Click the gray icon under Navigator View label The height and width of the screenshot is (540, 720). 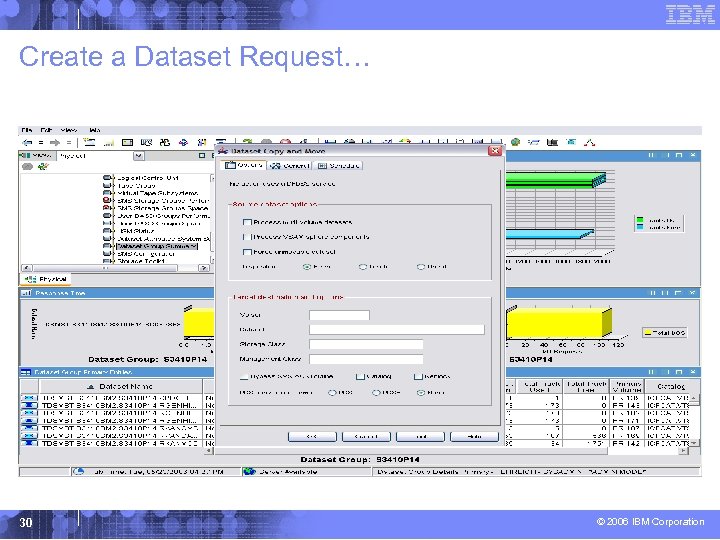coord(28,166)
